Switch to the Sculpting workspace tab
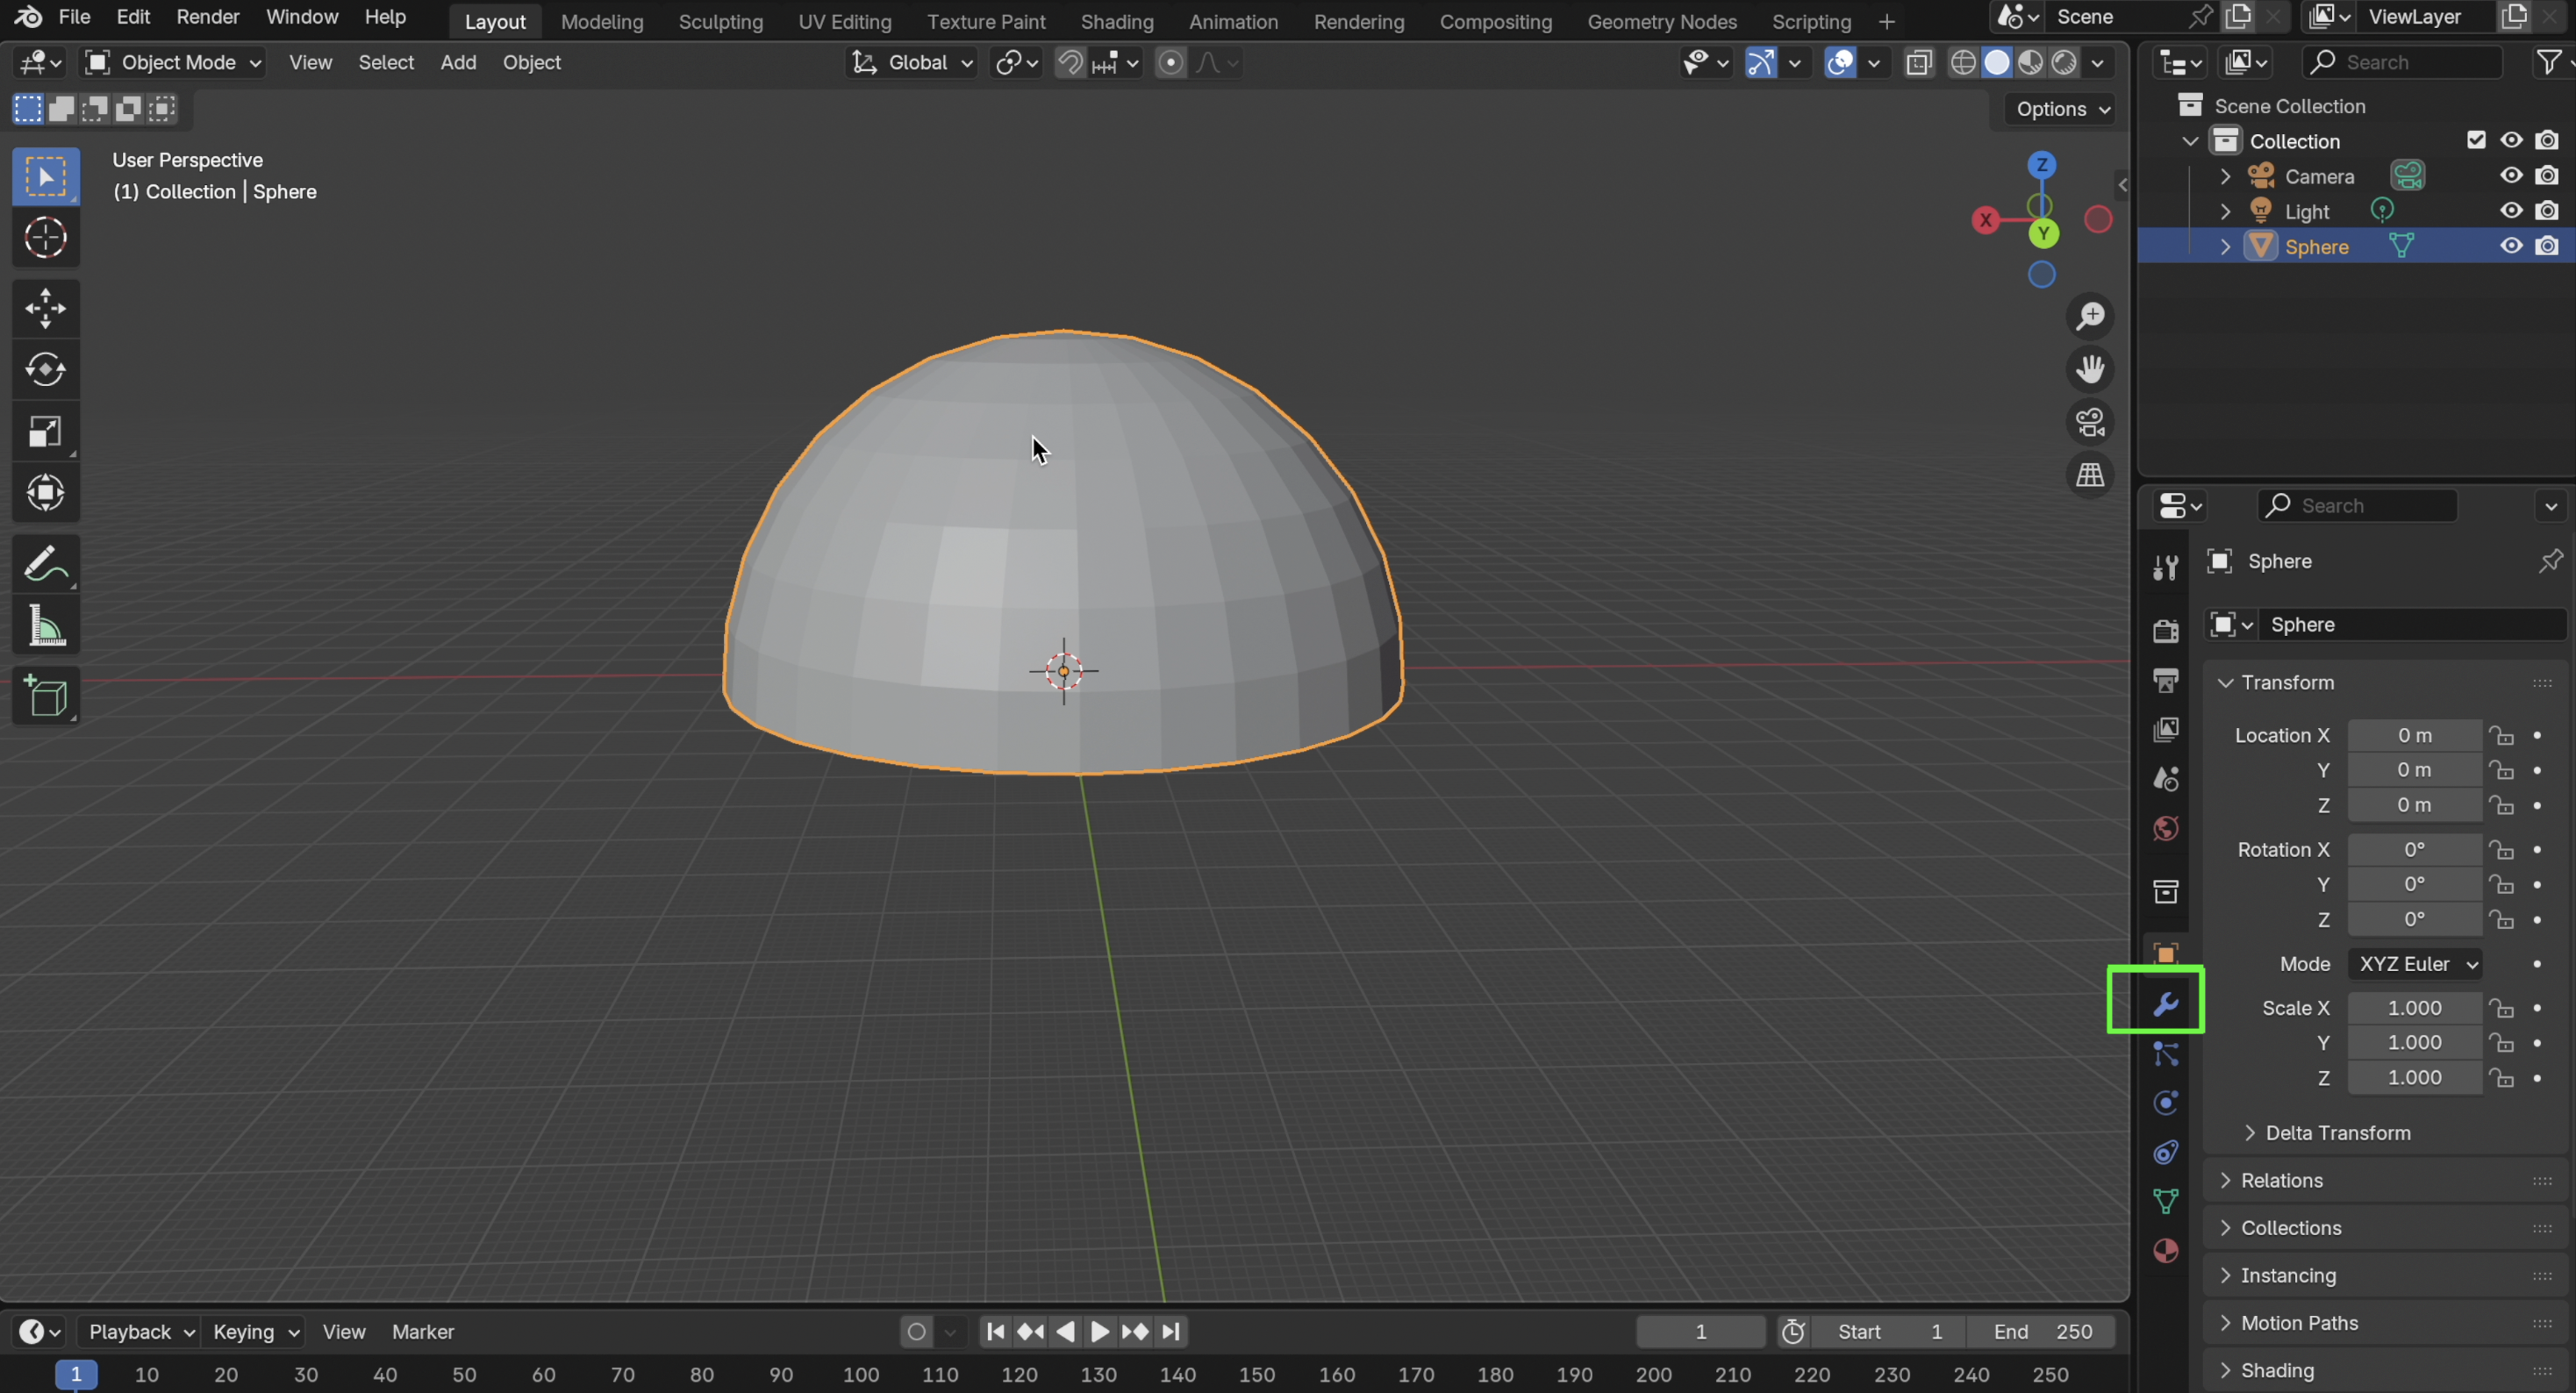The image size is (2576, 1393). 720,21
